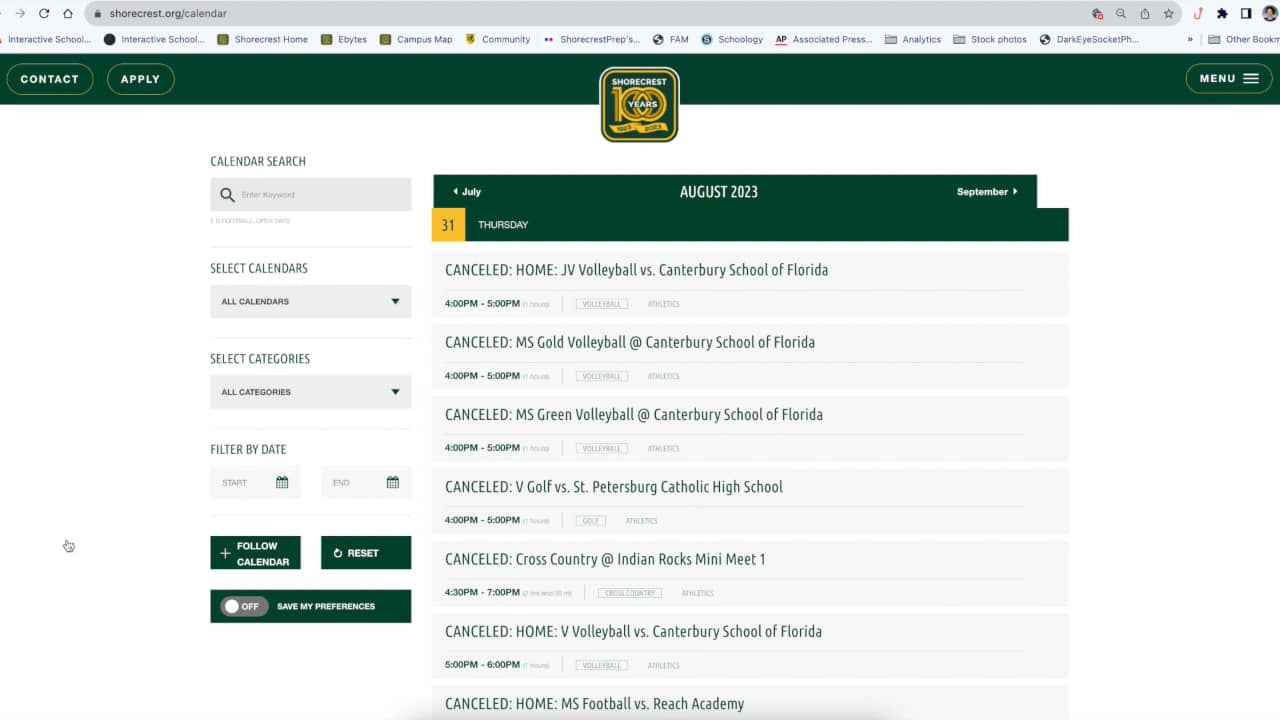Click the END date input field
The height and width of the screenshot is (720, 1280).
[366, 482]
